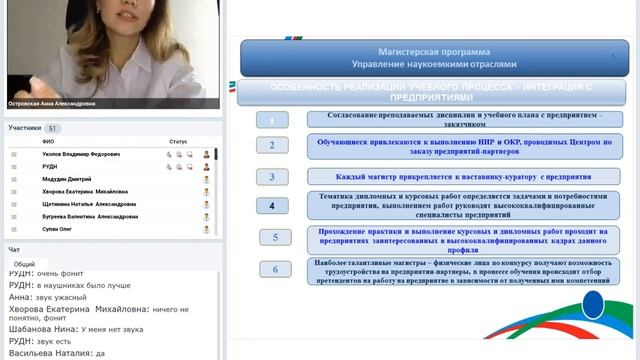Click Шабанова Нина's message 'У меня нет звука'
Image resolution: width=640 pixels, height=360 pixels.
click(x=112, y=329)
